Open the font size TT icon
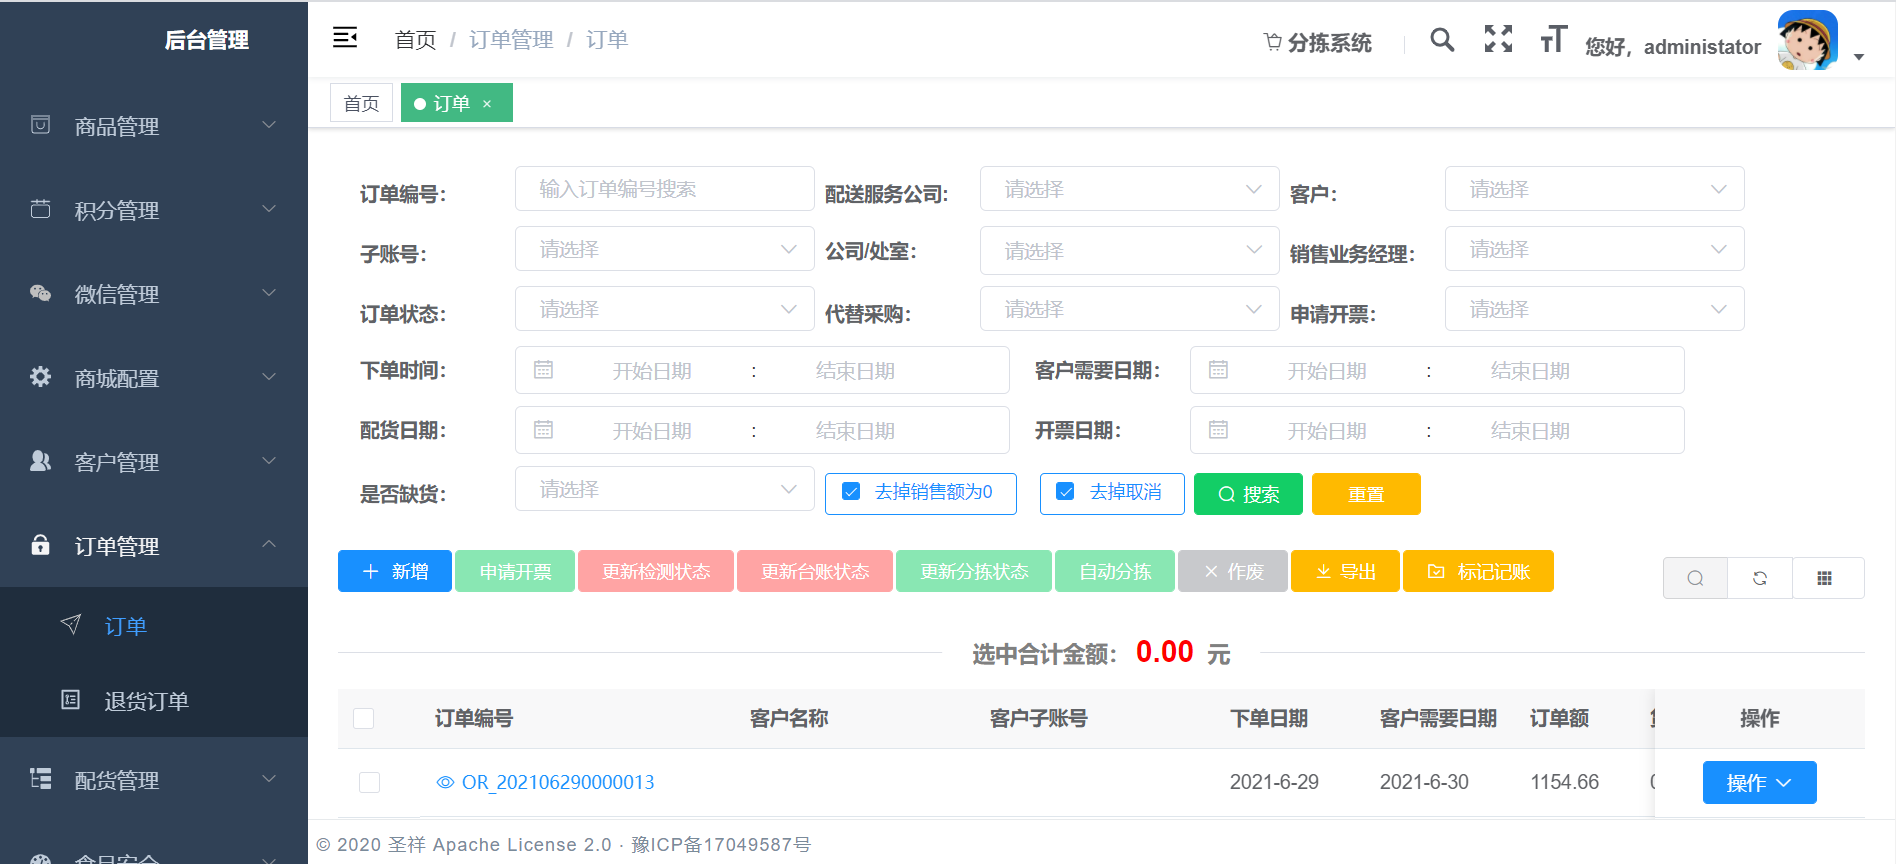This screenshot has width=1896, height=864. click(x=1553, y=39)
